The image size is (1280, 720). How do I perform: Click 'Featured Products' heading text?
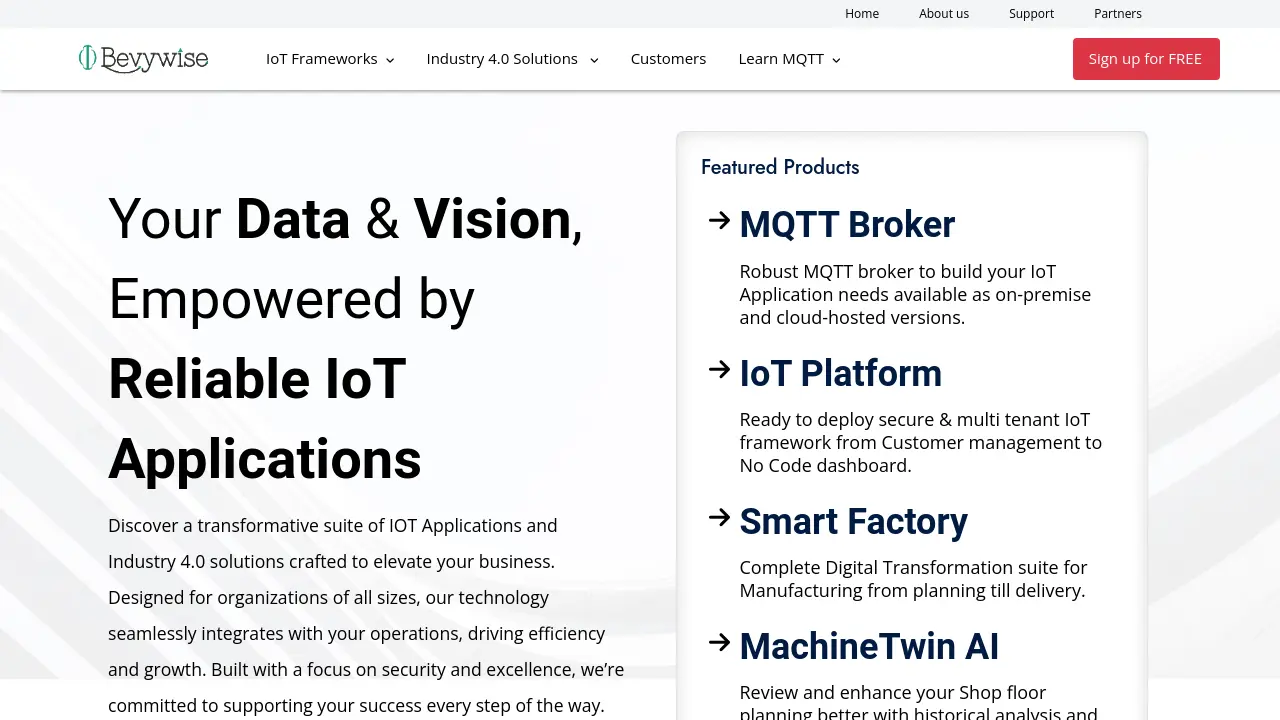point(780,167)
